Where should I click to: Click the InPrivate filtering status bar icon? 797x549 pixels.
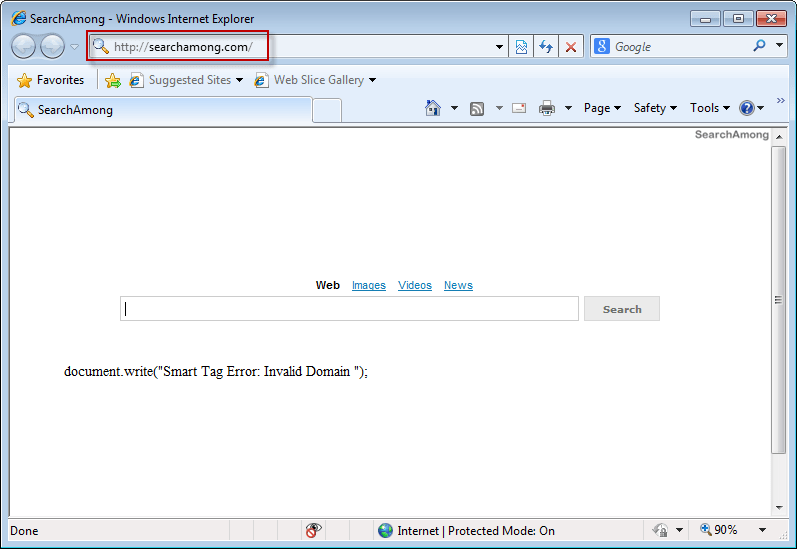pos(313,530)
